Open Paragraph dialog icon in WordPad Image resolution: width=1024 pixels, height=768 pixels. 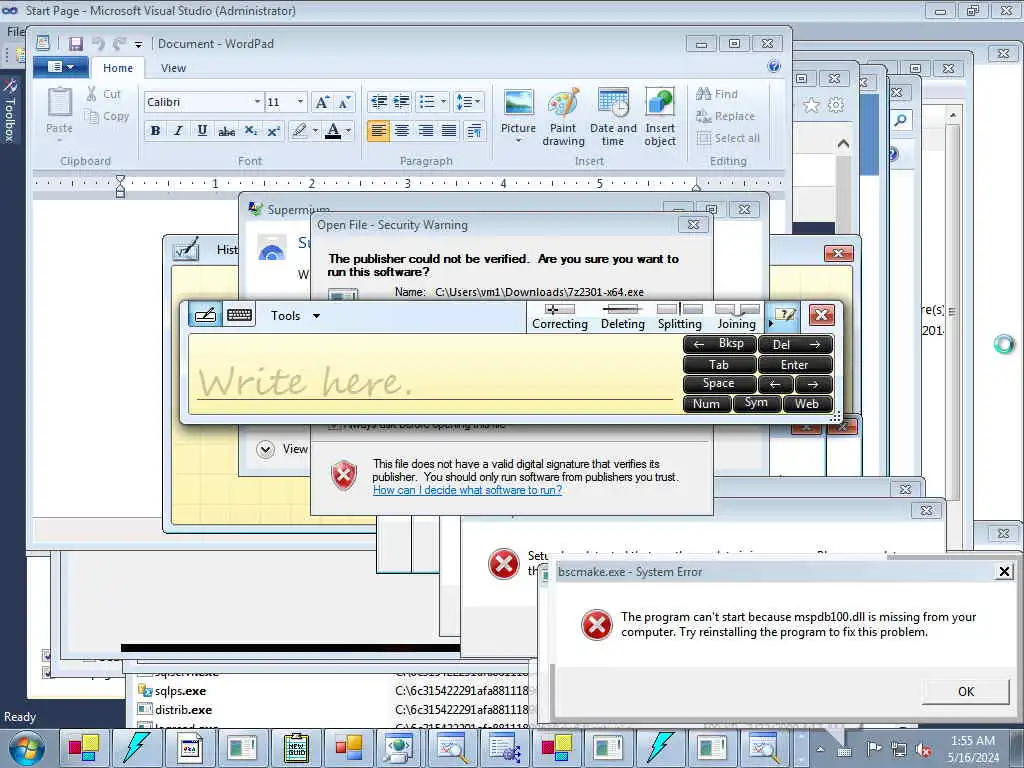474,131
